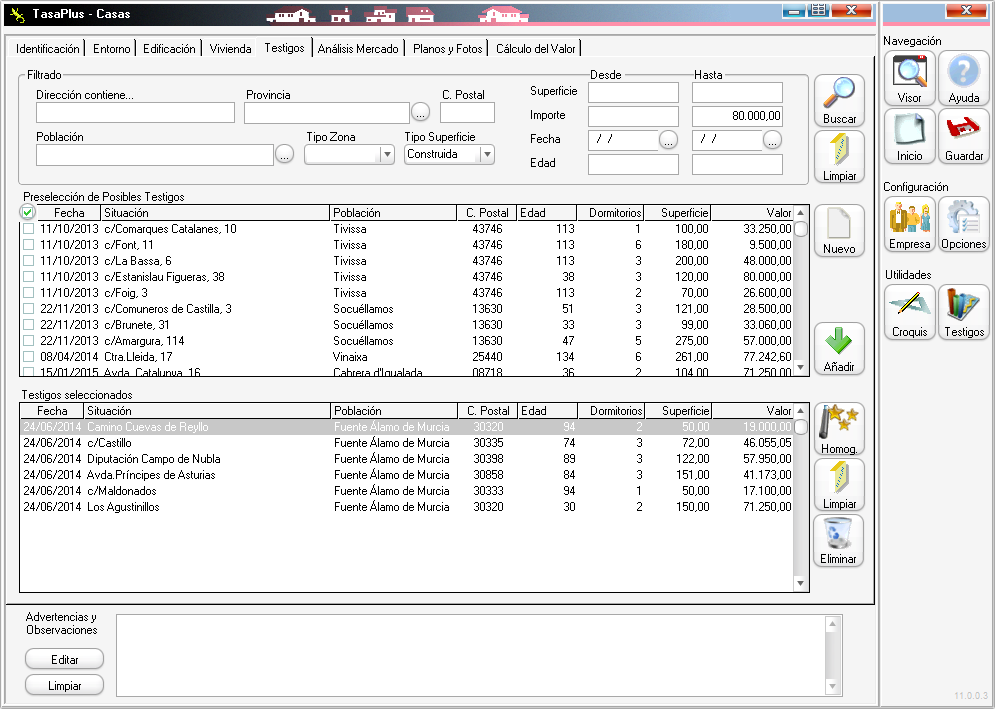The width and height of the screenshot is (995, 709).
Task: Open the Tipo Superficie dropdown
Action: 487,155
